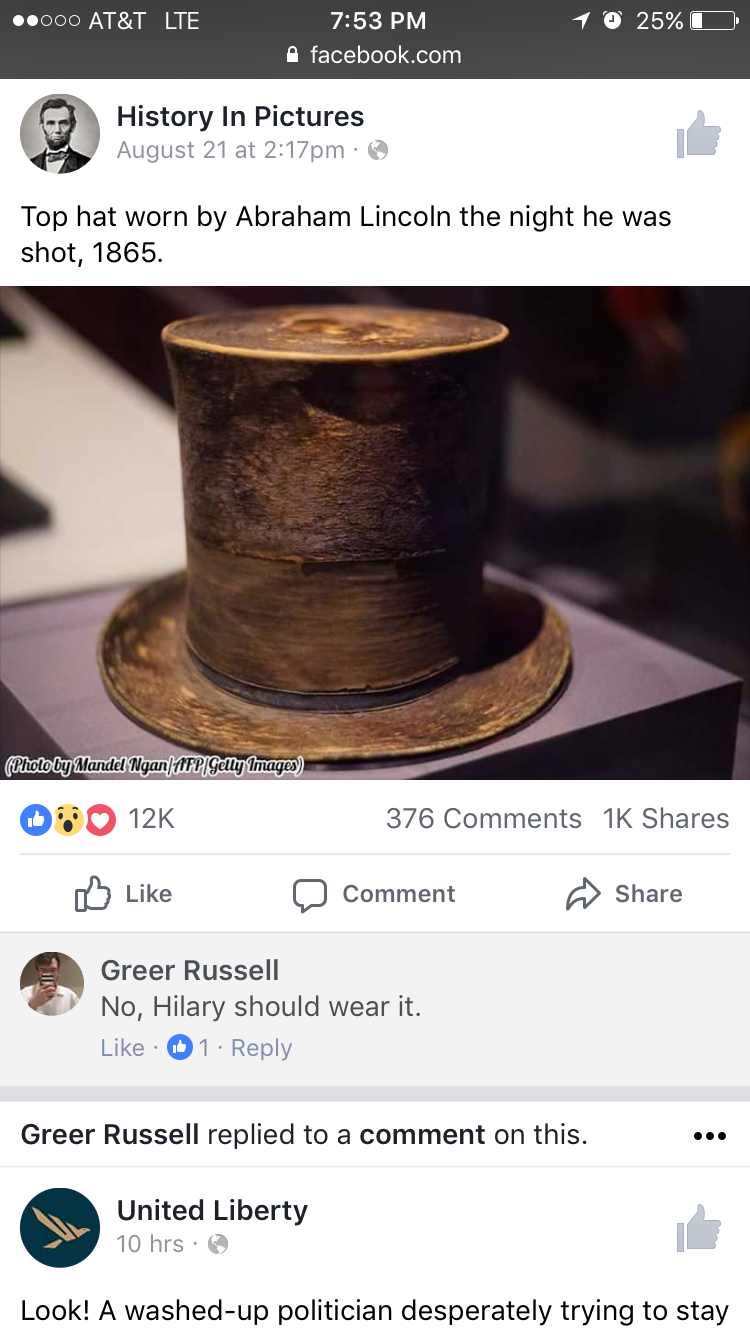View all 376 Comments

(x=484, y=819)
